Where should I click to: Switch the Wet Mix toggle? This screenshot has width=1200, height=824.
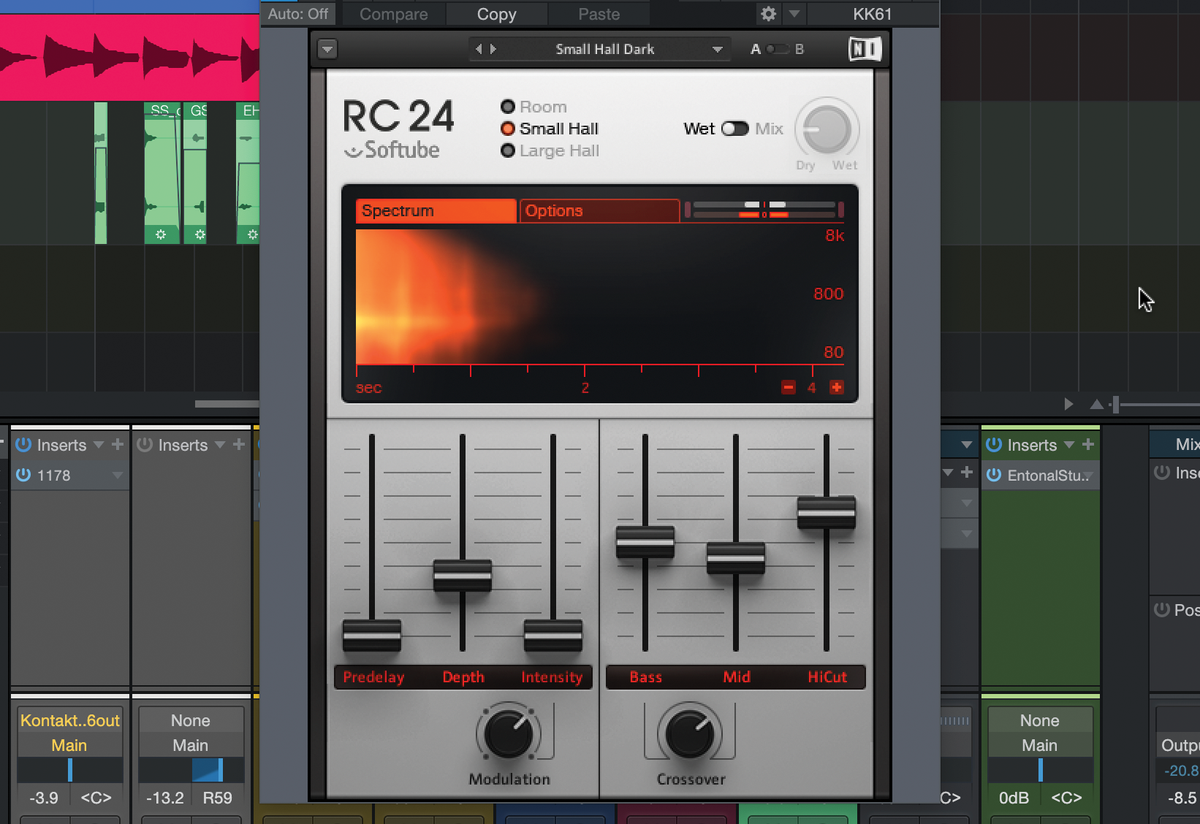click(x=734, y=128)
